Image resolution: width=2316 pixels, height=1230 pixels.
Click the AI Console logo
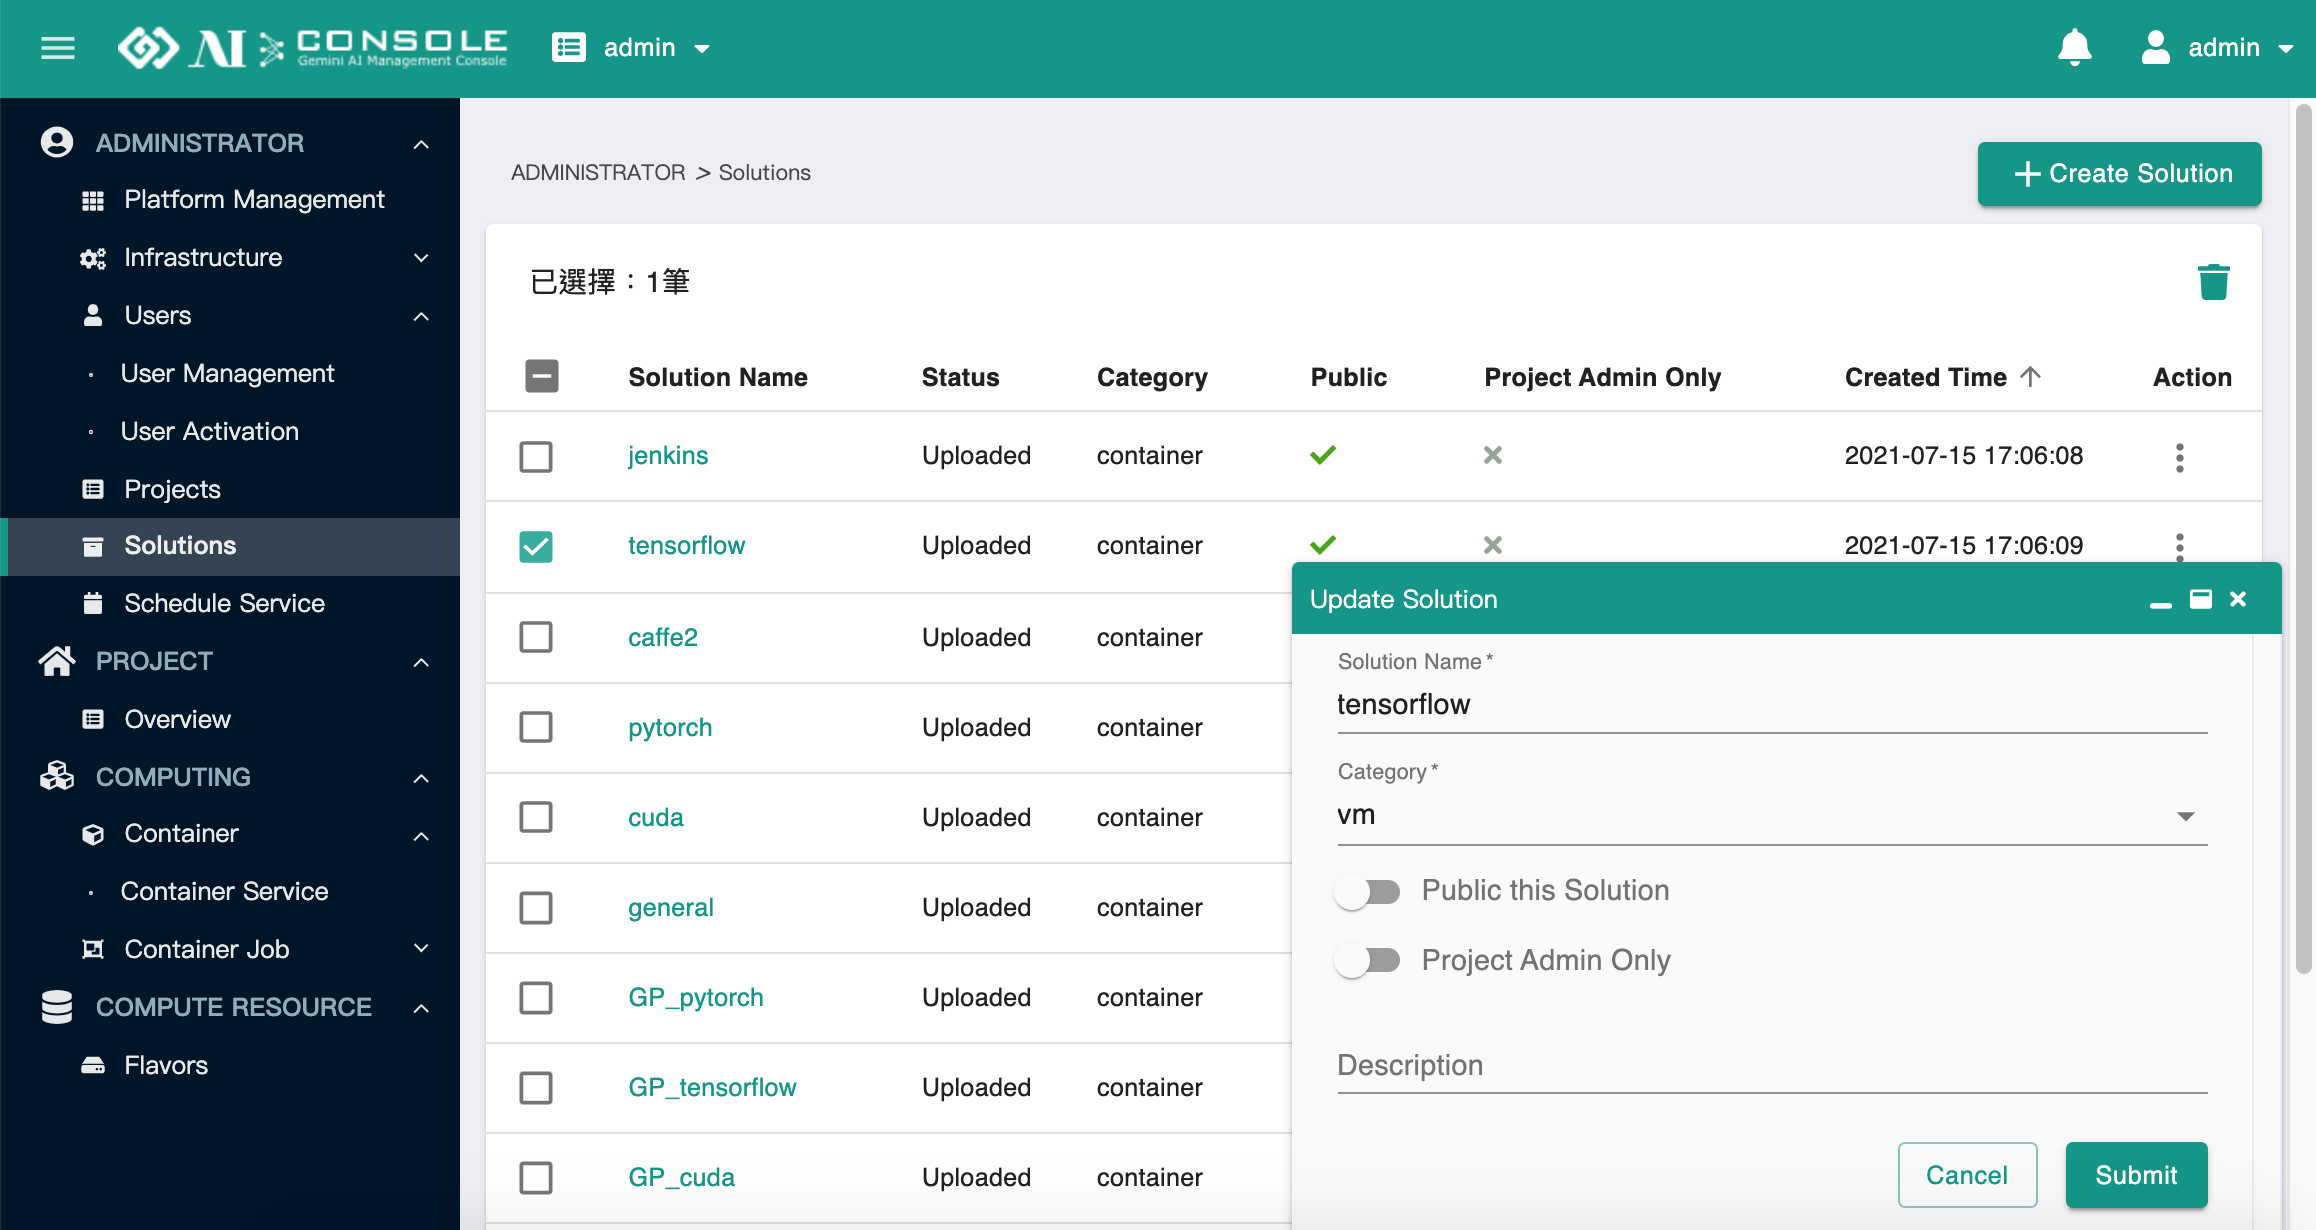pyautogui.click(x=313, y=48)
